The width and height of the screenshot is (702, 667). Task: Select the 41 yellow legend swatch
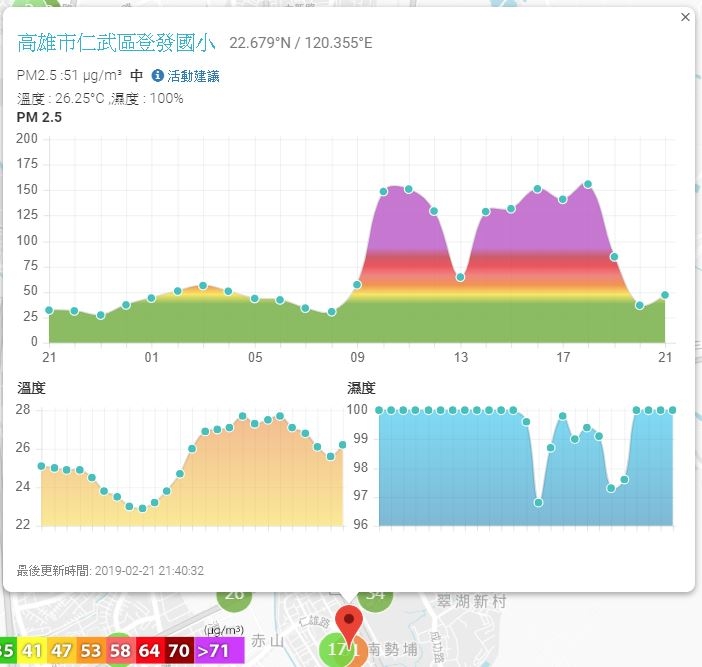tap(32, 650)
